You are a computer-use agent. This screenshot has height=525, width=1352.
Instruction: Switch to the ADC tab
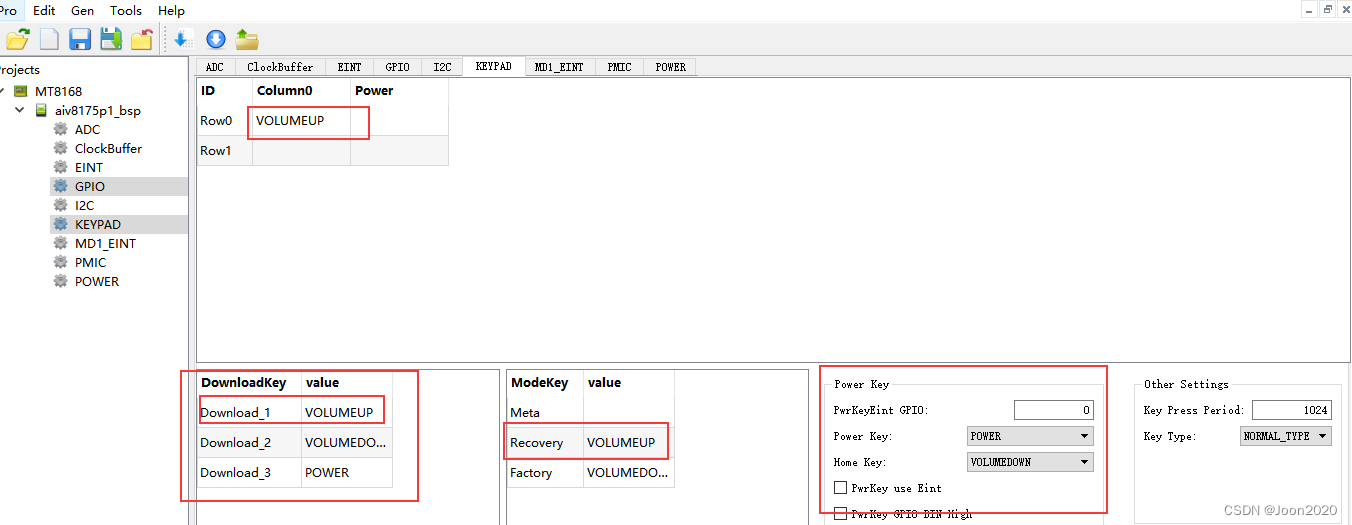[215, 67]
